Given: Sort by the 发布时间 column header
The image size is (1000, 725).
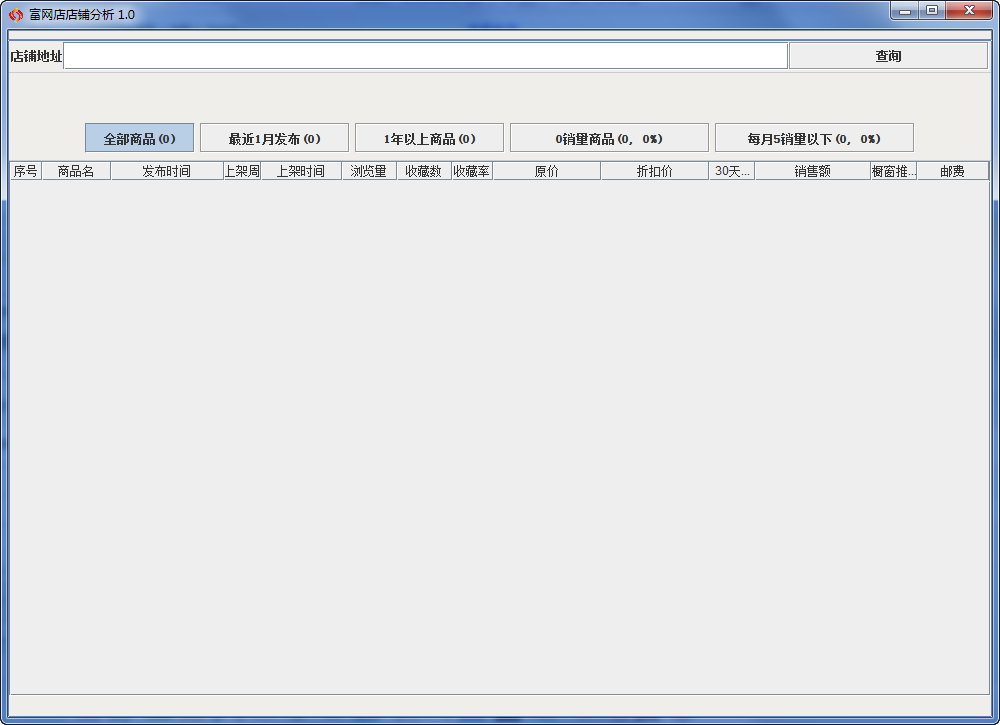Looking at the screenshot, I should pos(162,170).
